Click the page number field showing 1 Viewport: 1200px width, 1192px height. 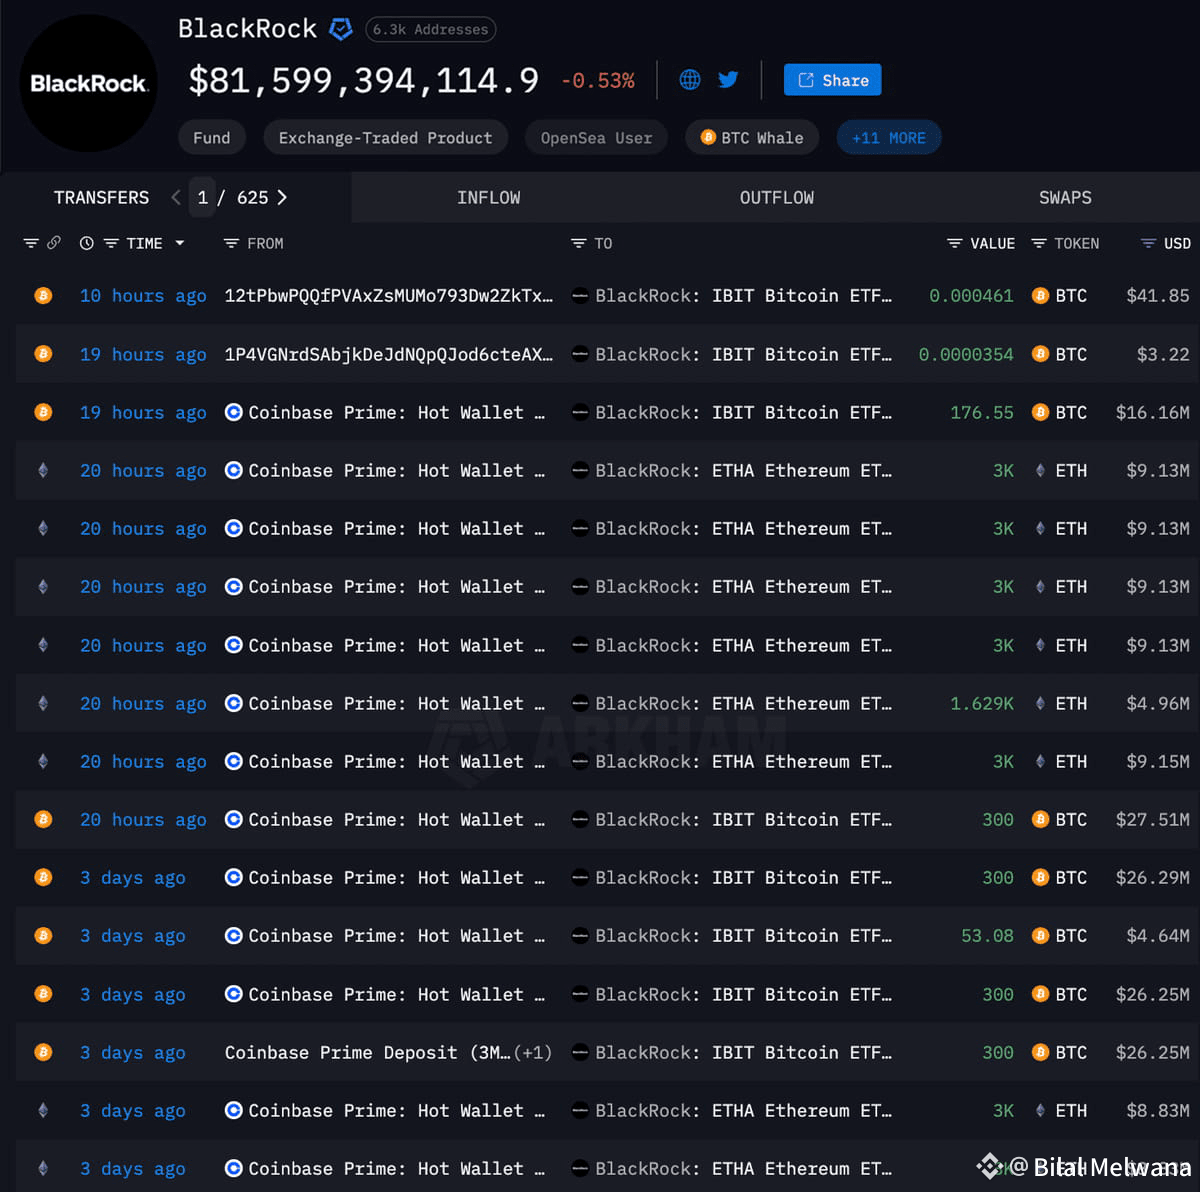[202, 197]
